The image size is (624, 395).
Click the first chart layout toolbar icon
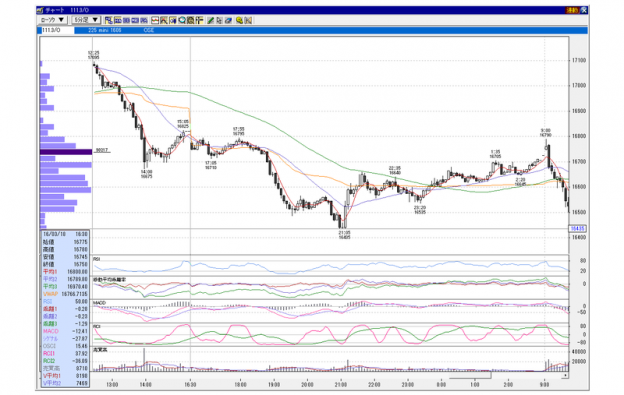coord(108,20)
